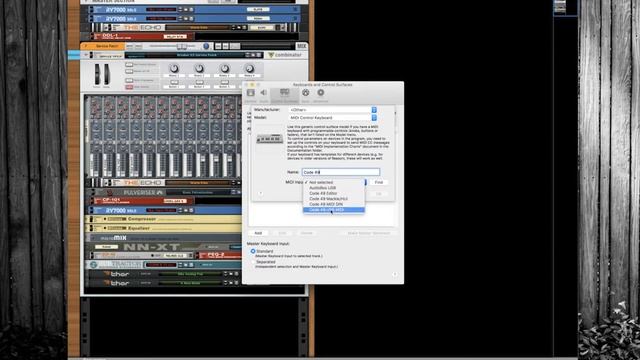The image size is (640, 360).
Task: Choose Code 49 USB MIDI input
Action: click(x=334, y=210)
